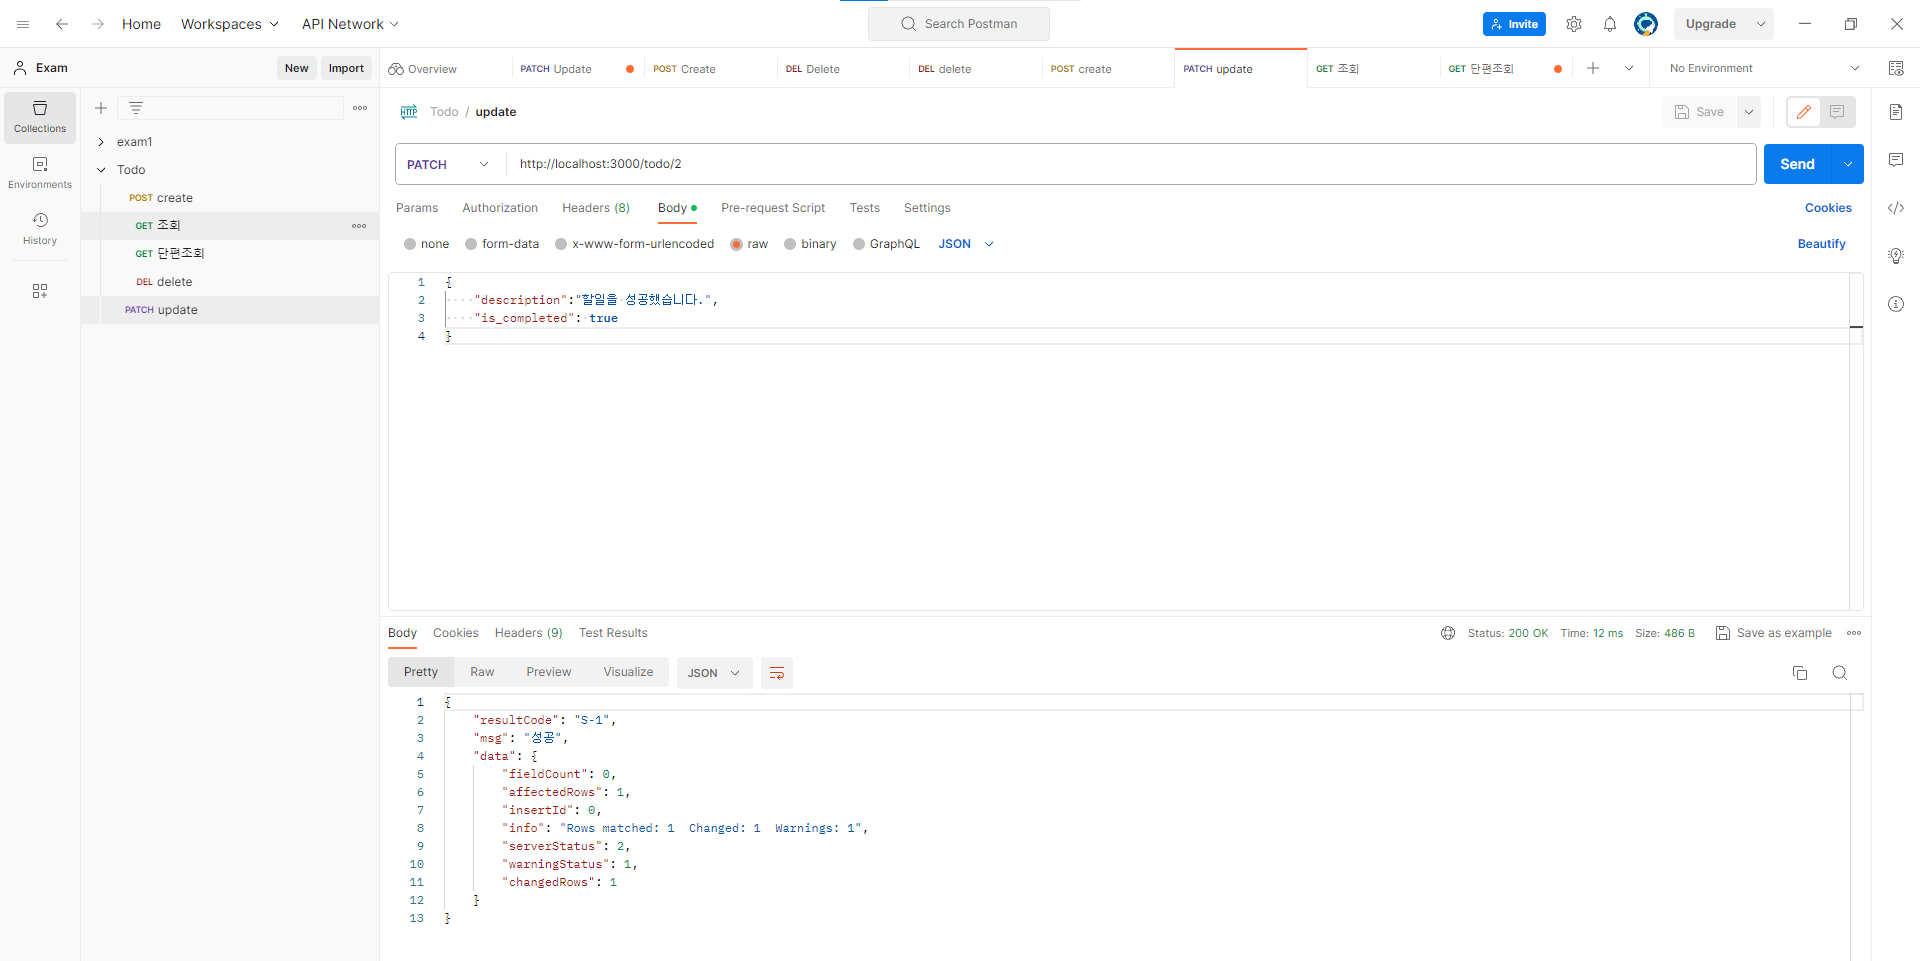Create a new collection with plus icon
Screen dimensions: 1920x961
click(x=101, y=108)
